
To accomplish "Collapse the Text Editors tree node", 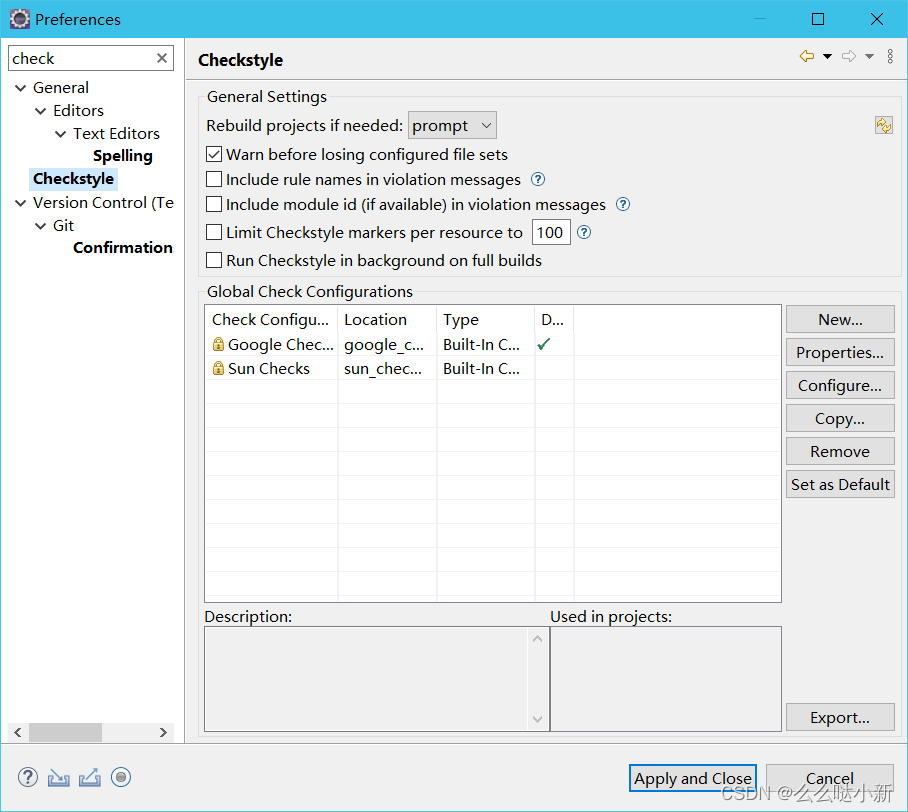I will (x=60, y=134).
